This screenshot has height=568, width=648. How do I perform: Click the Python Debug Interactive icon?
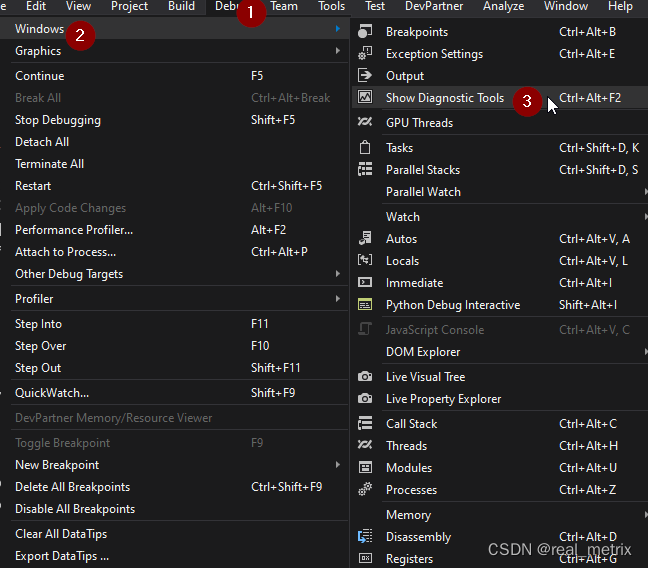click(x=365, y=304)
